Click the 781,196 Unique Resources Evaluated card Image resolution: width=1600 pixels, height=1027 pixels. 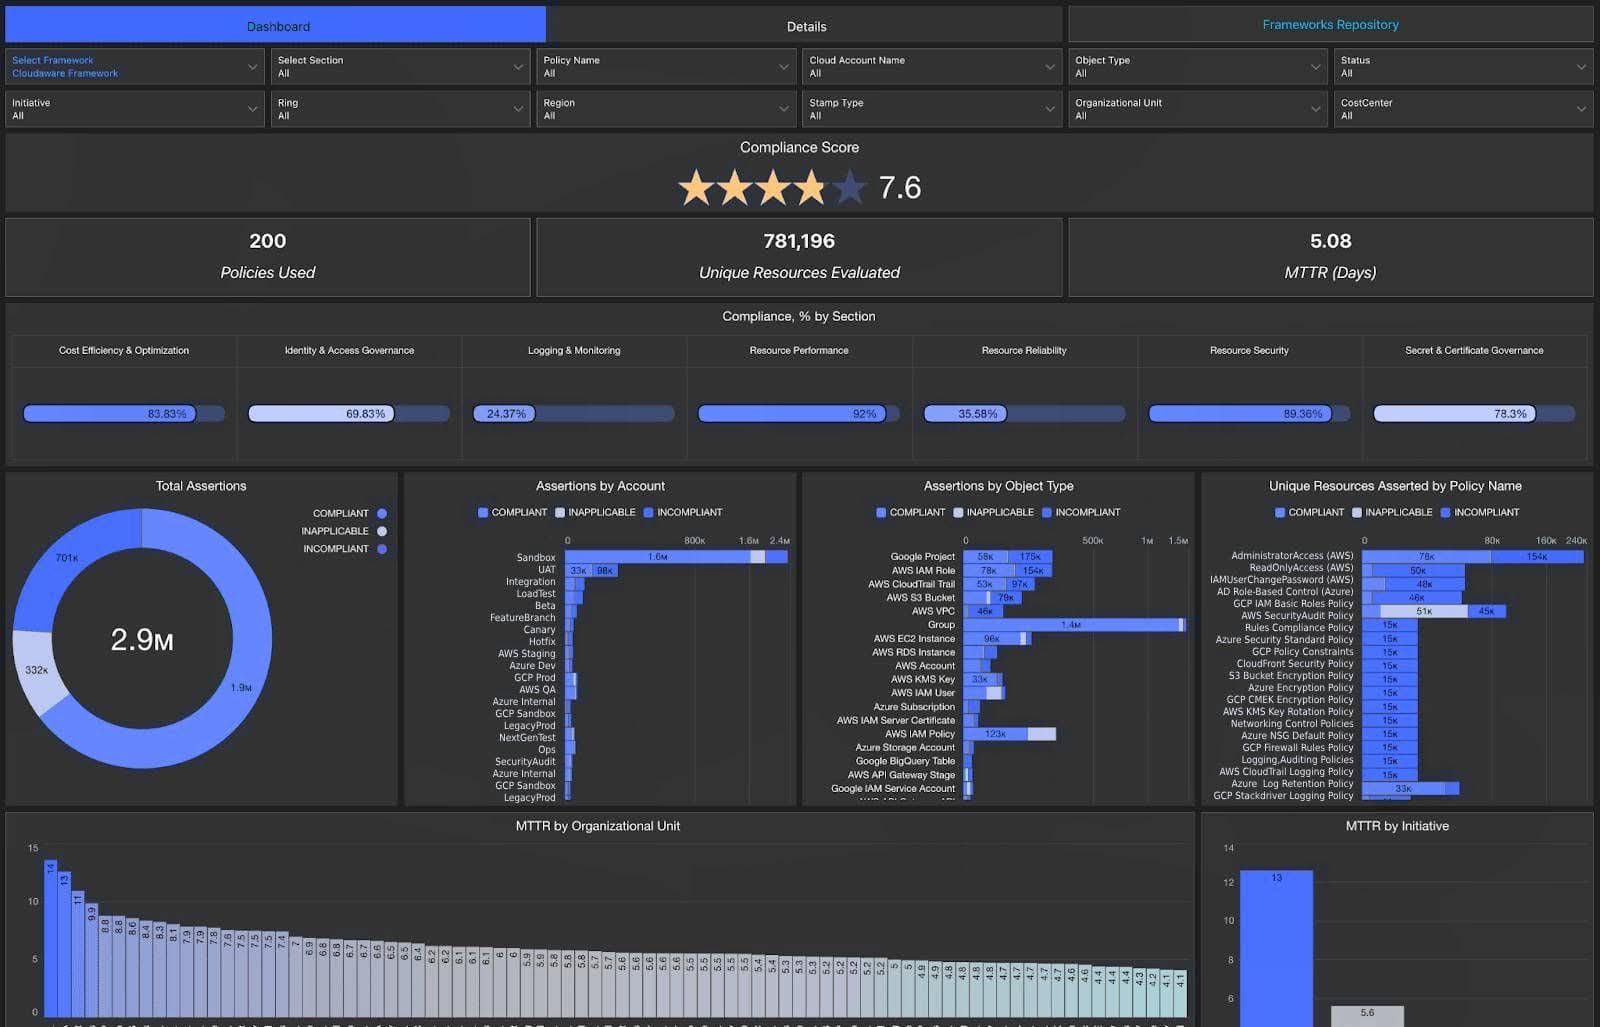tap(799, 257)
